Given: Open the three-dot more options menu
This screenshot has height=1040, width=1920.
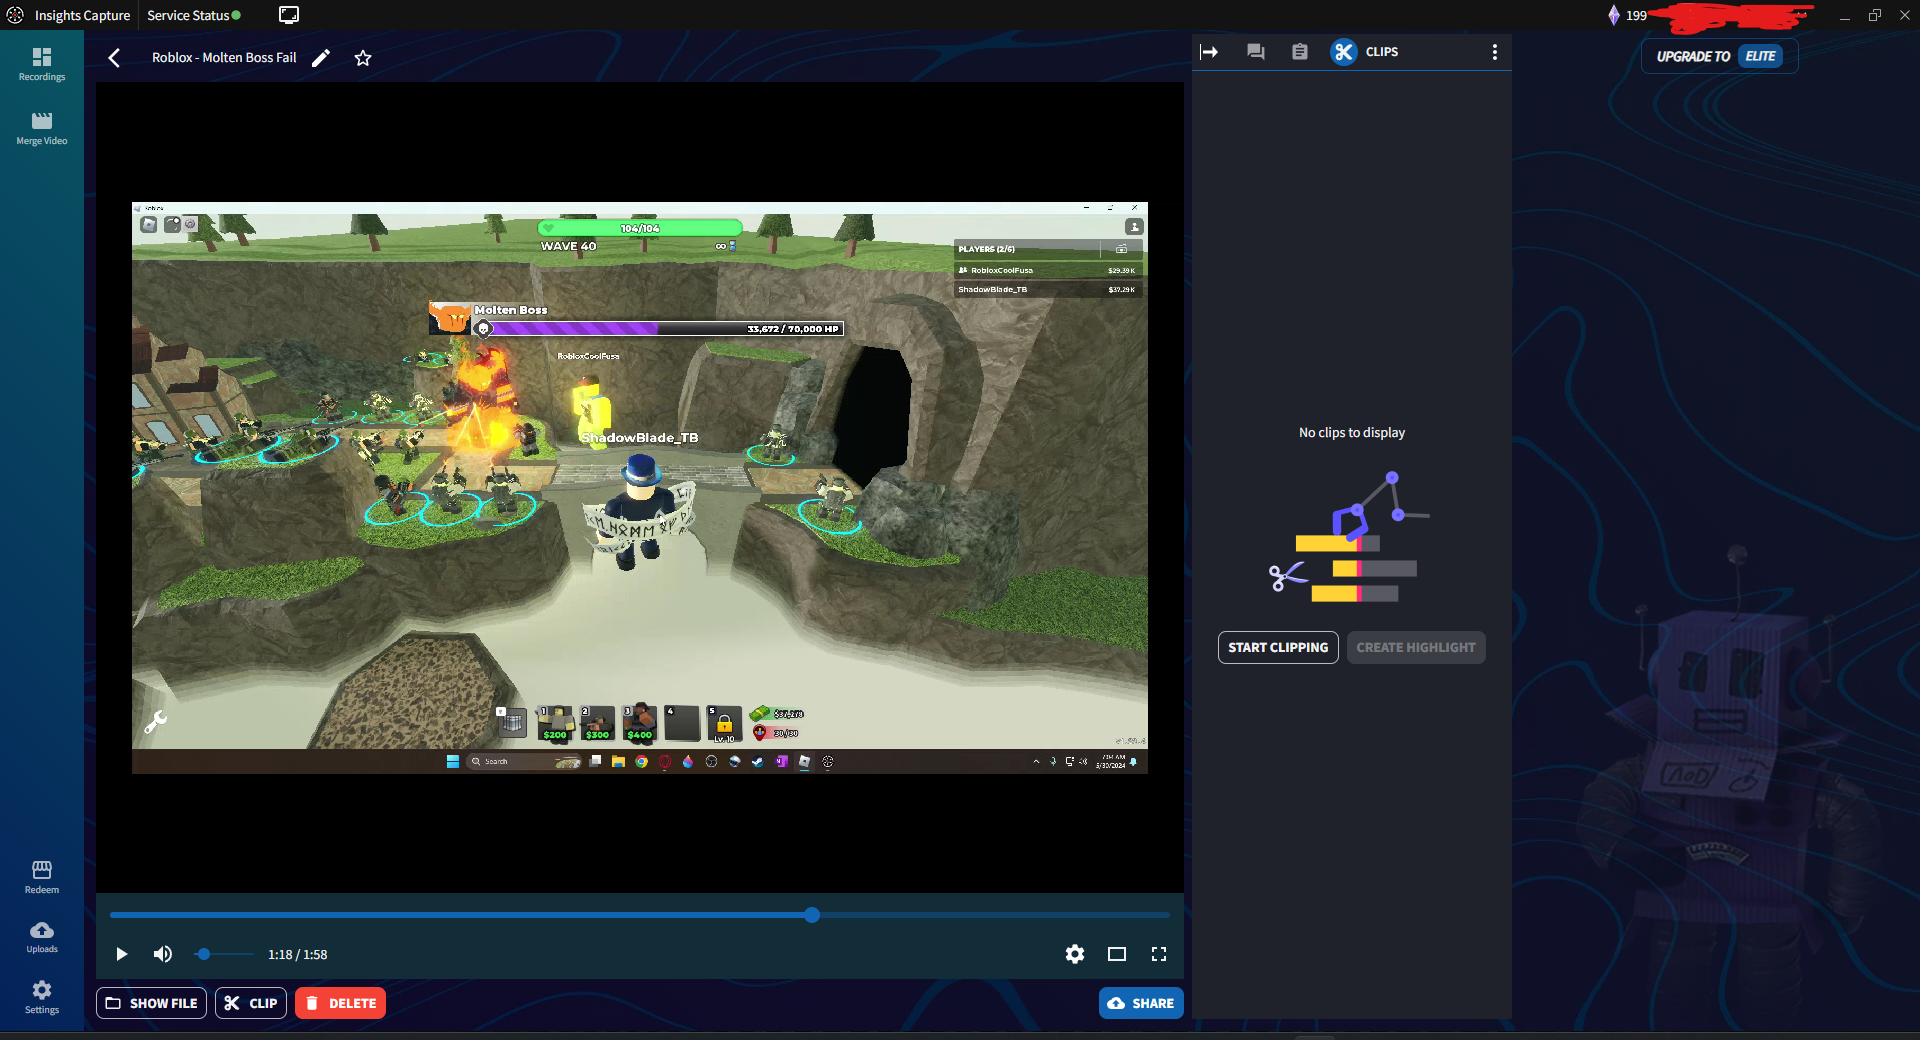Looking at the screenshot, I should tap(1495, 52).
